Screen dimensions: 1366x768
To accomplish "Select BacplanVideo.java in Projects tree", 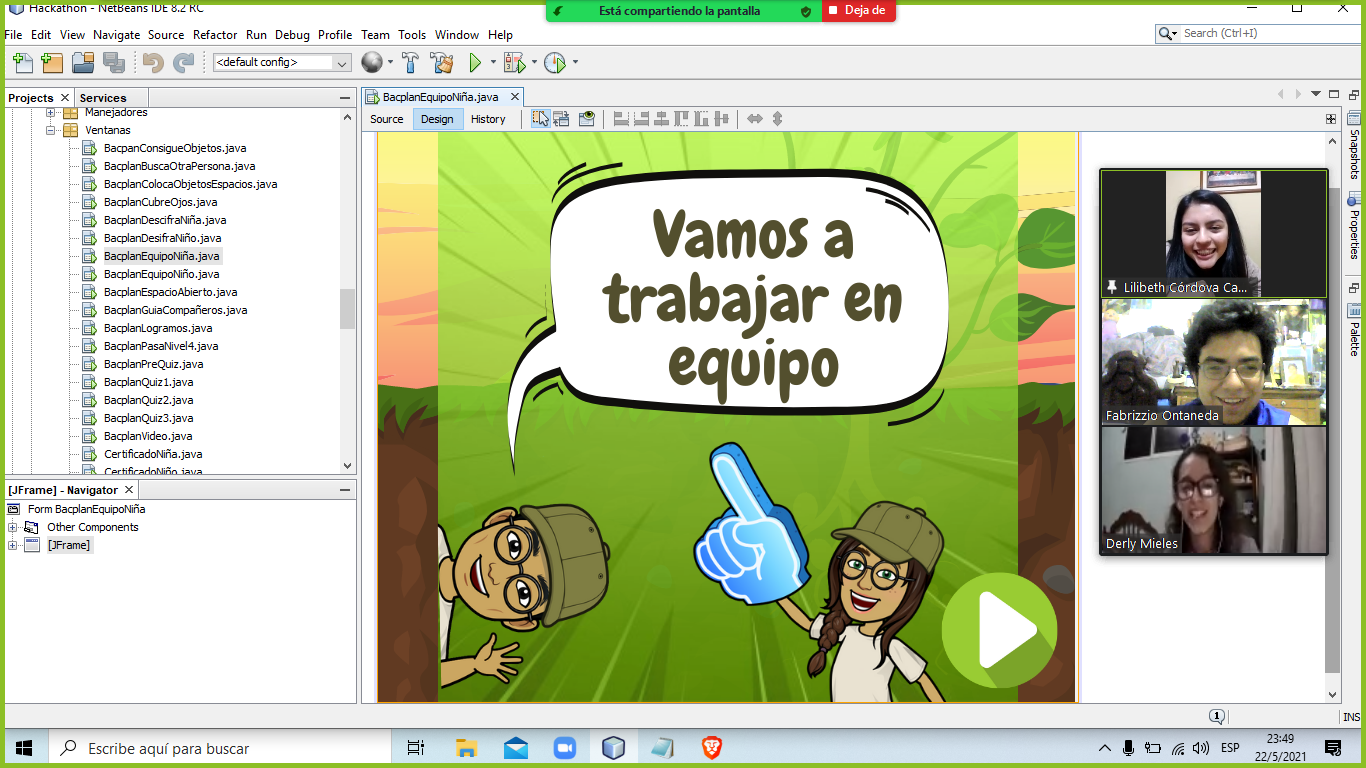I will (x=148, y=436).
